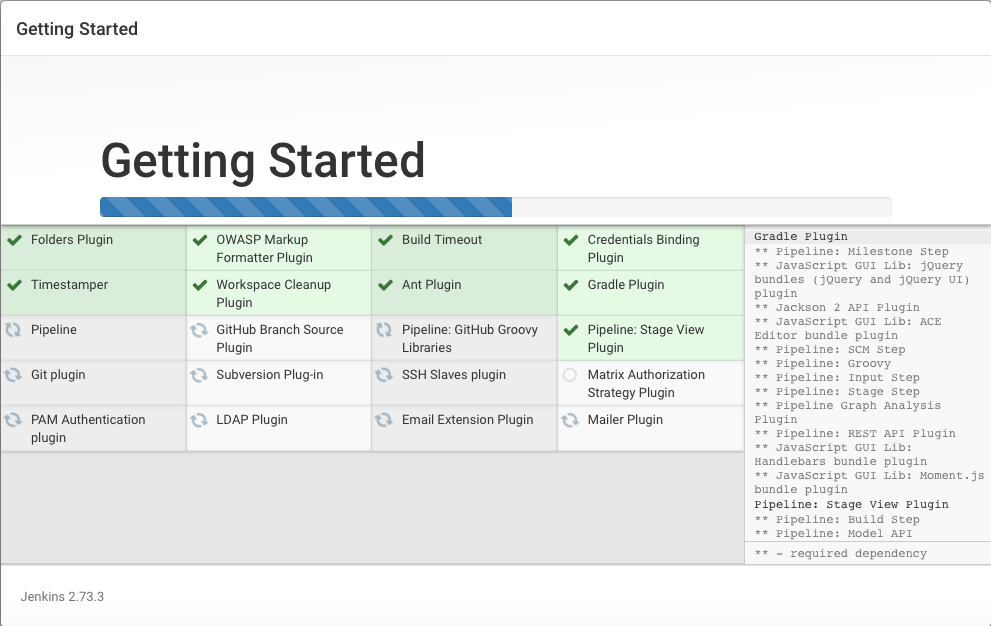Click the refresh icon next to Git plugin
991x626 pixels.
coord(14,375)
